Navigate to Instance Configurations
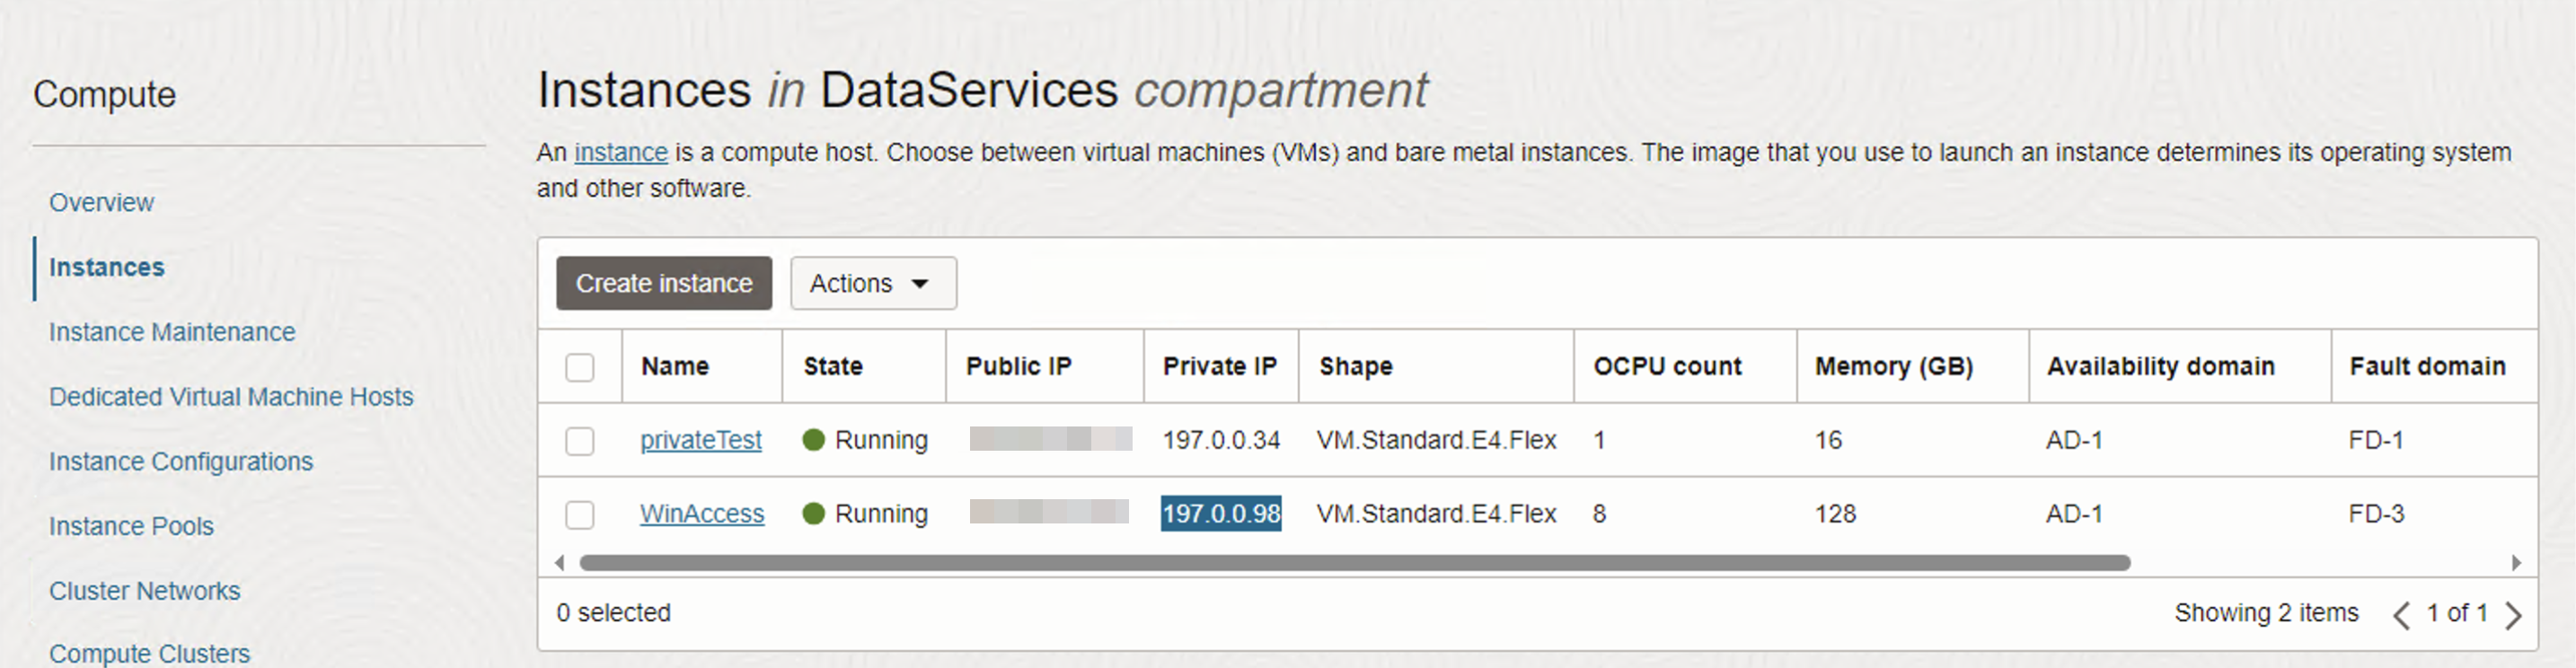Viewport: 2576px width, 668px height. [x=181, y=462]
